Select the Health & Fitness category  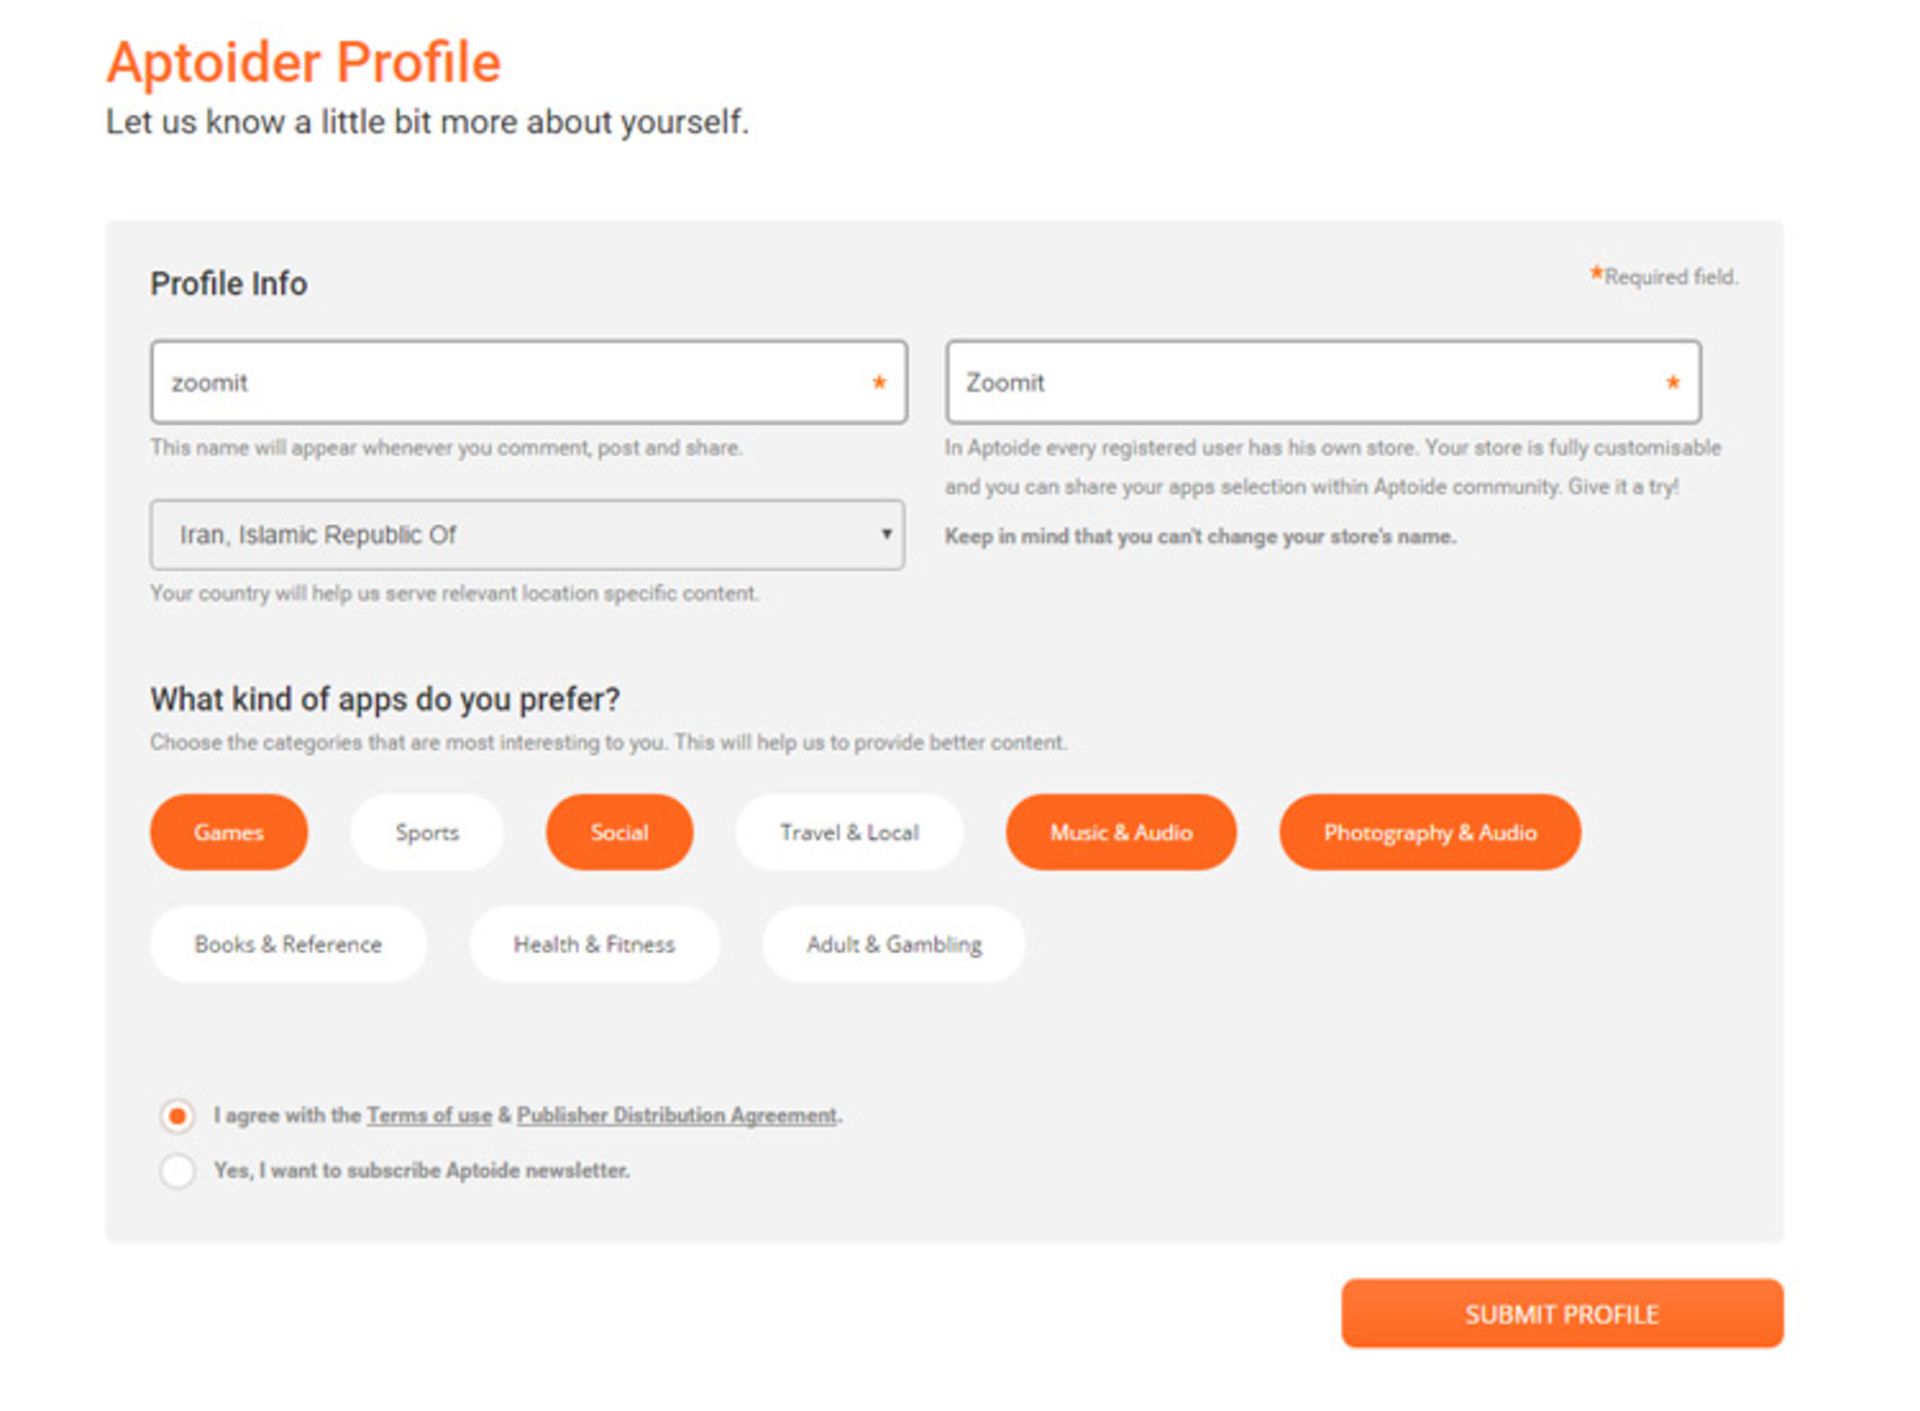[x=594, y=944]
